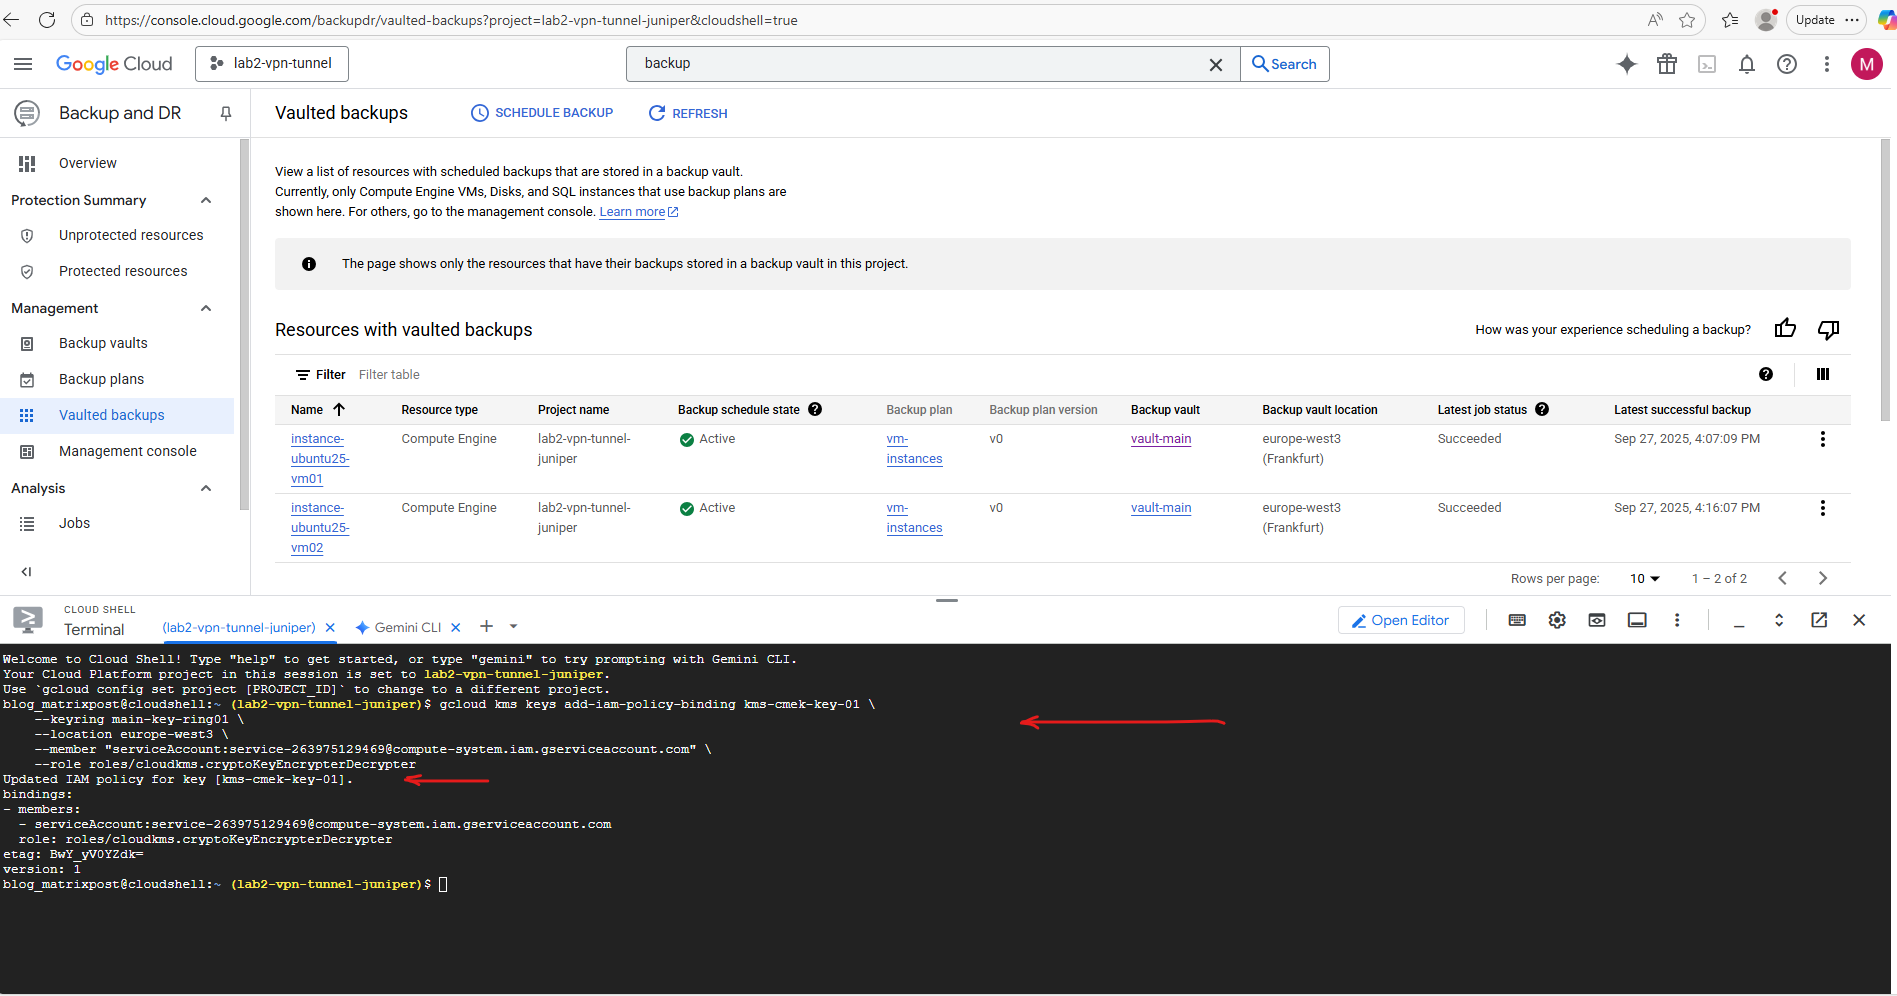The image size is (1897, 996).
Task: Collapse the Protection Summary section
Action: coord(206,200)
